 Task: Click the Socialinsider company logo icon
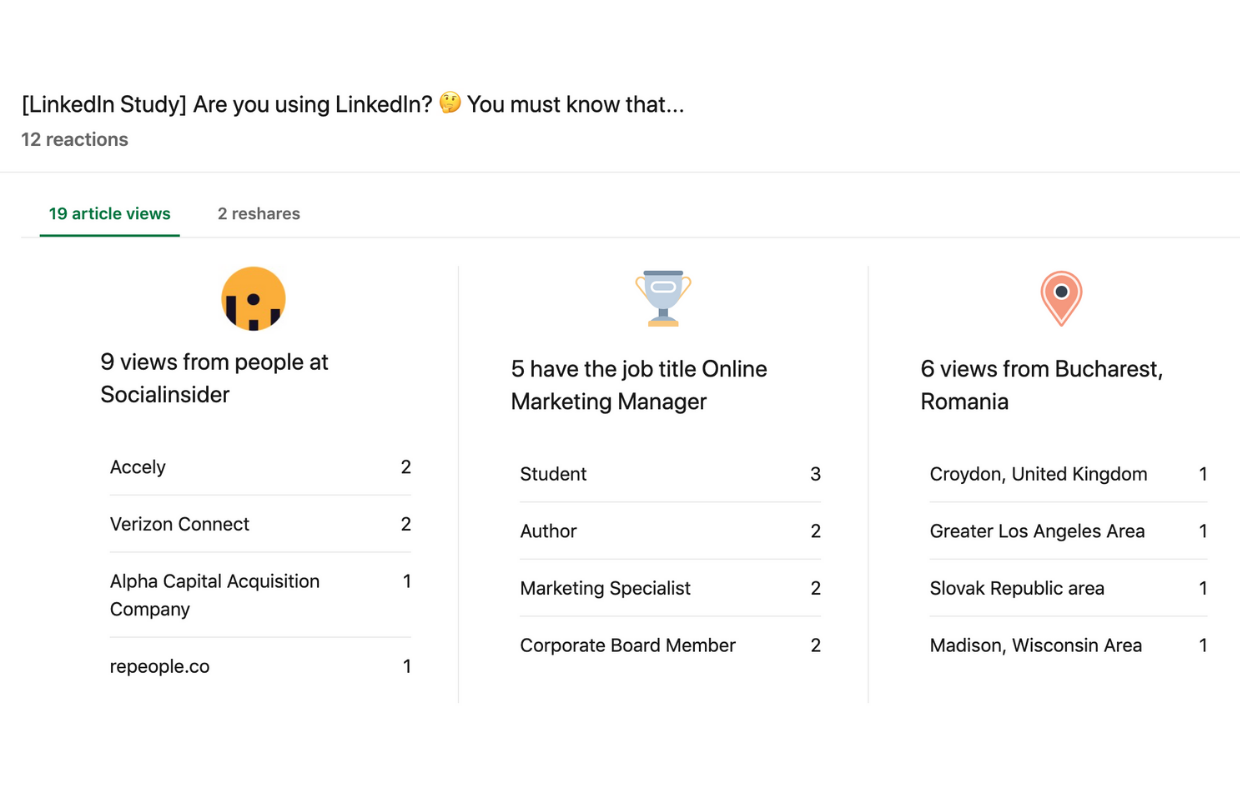(253, 298)
